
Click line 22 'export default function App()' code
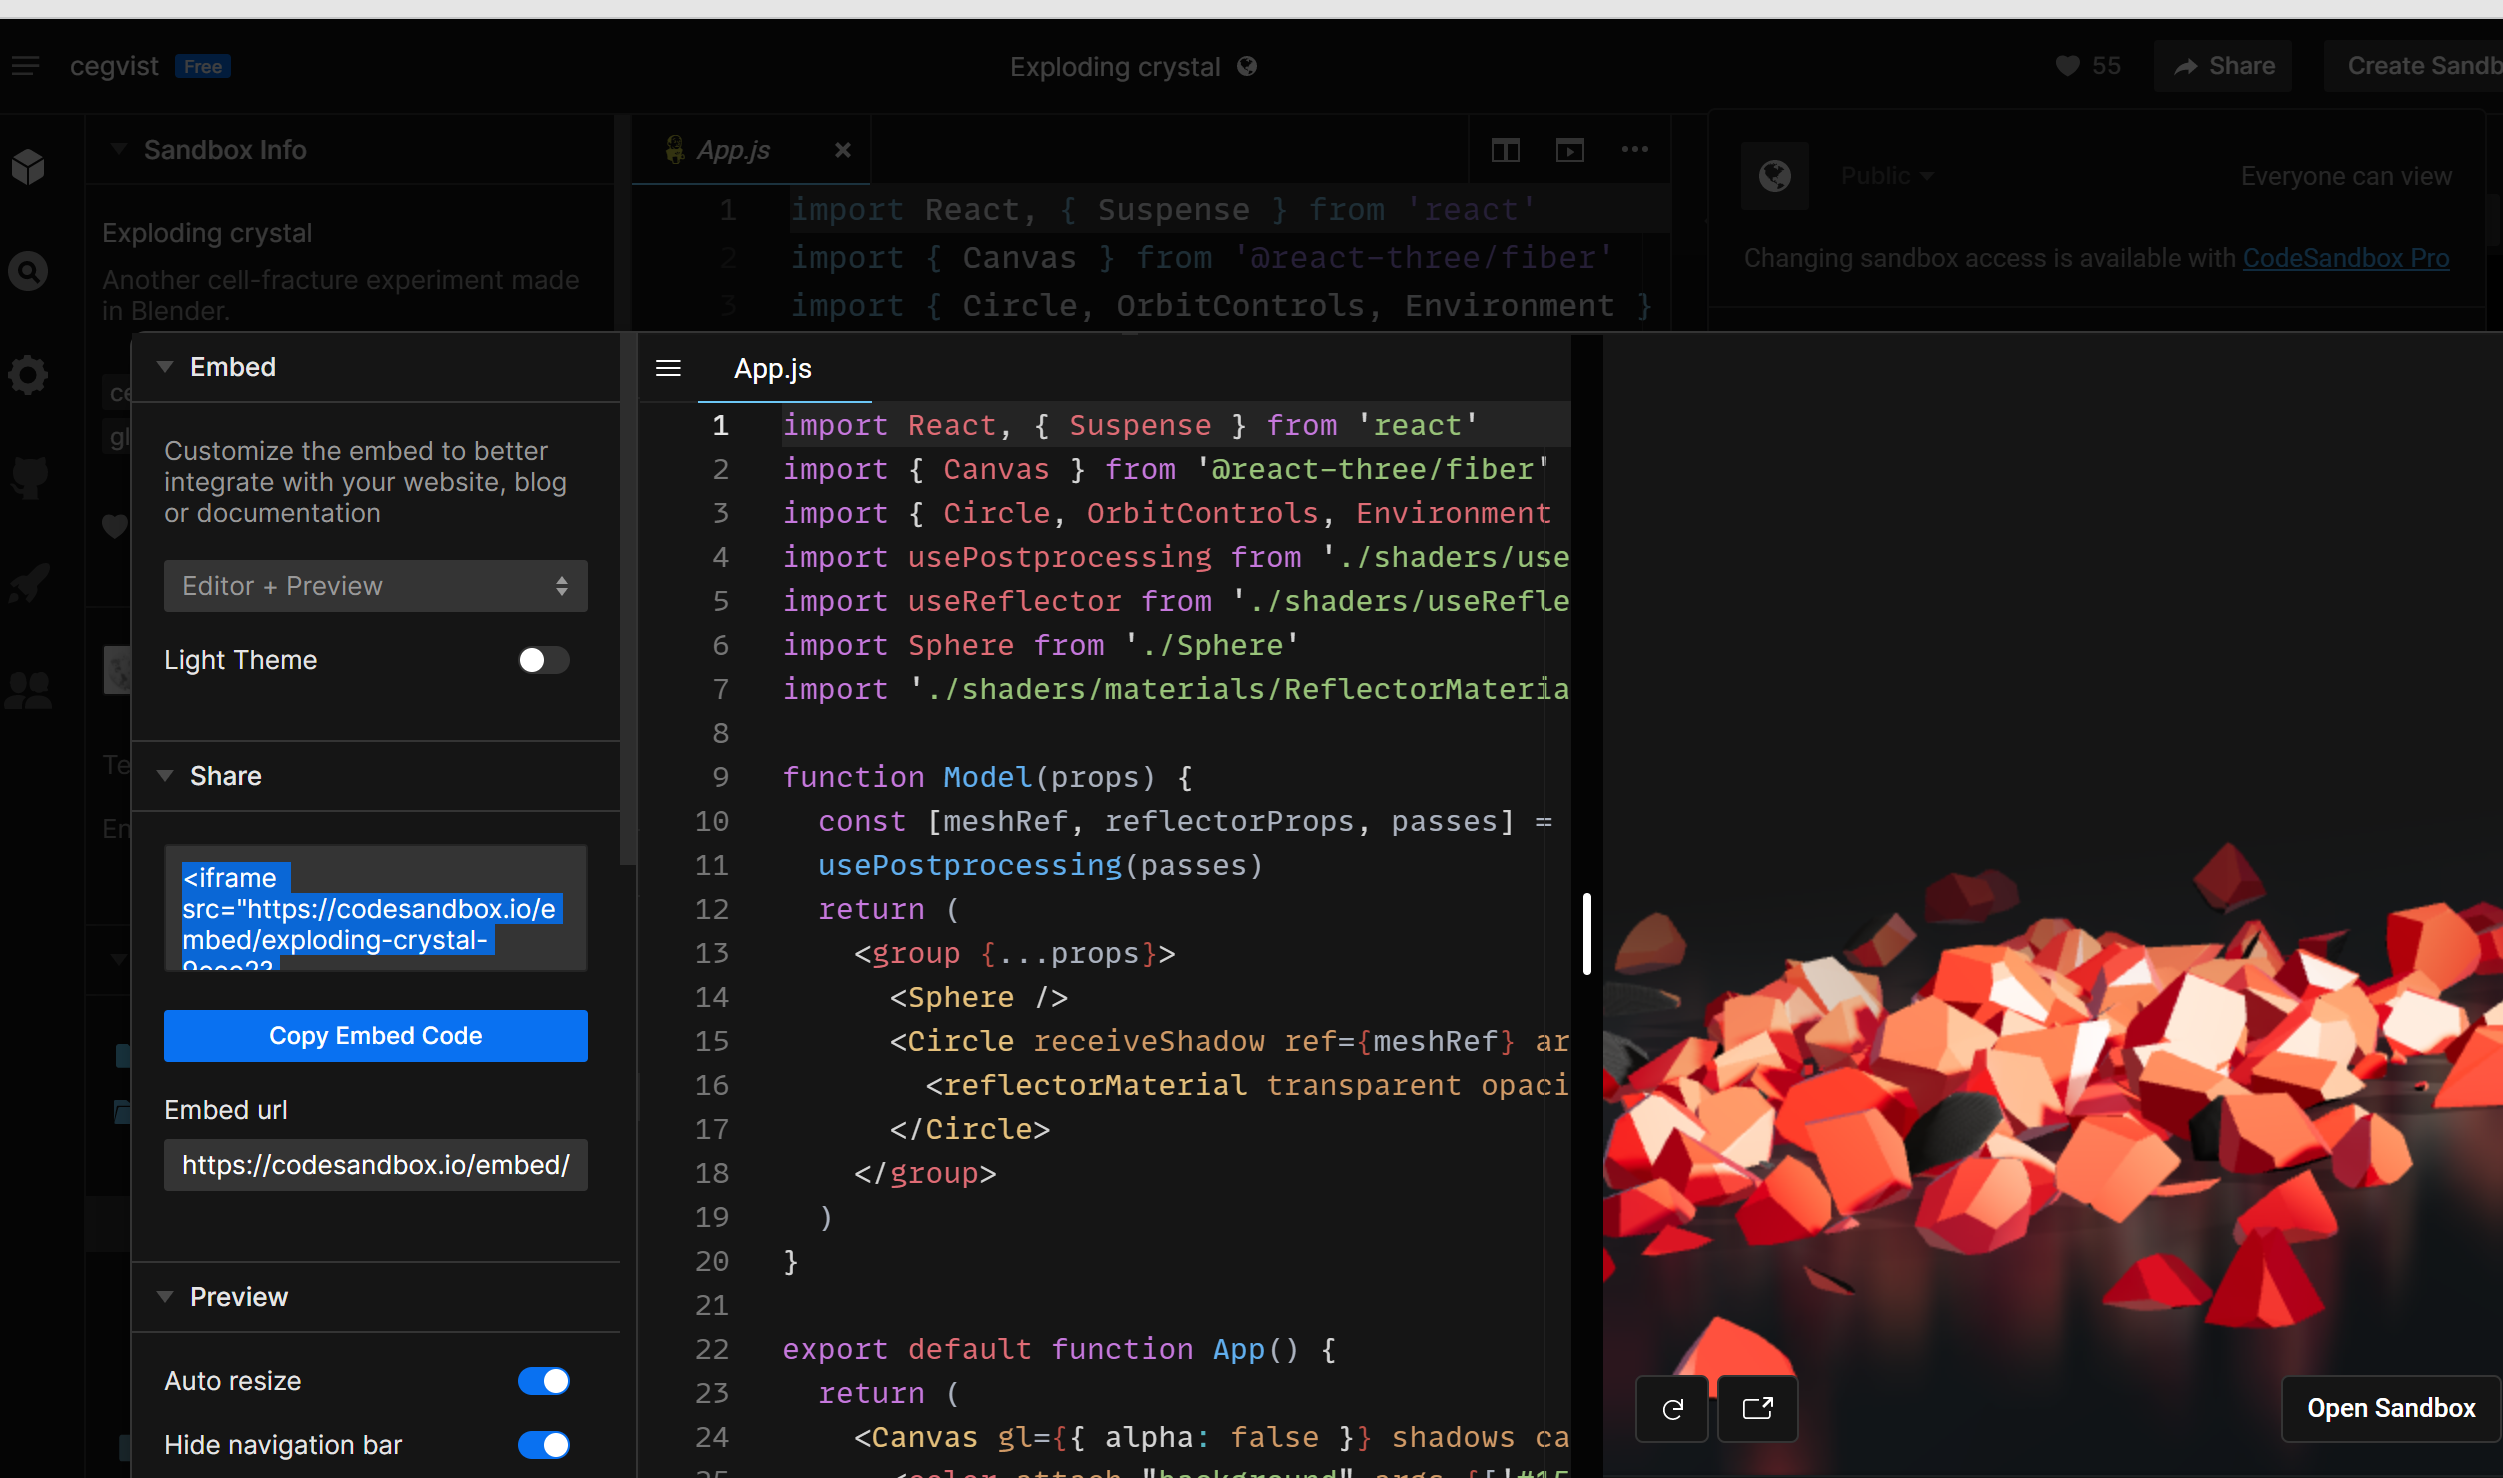coord(1059,1349)
